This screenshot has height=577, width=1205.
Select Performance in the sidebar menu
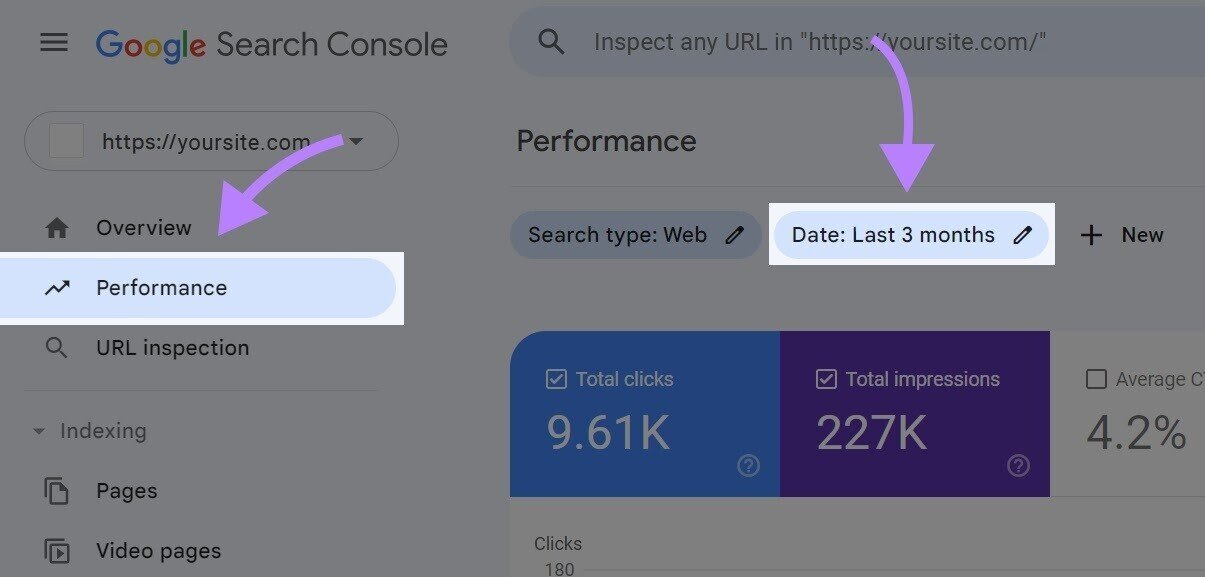click(161, 287)
